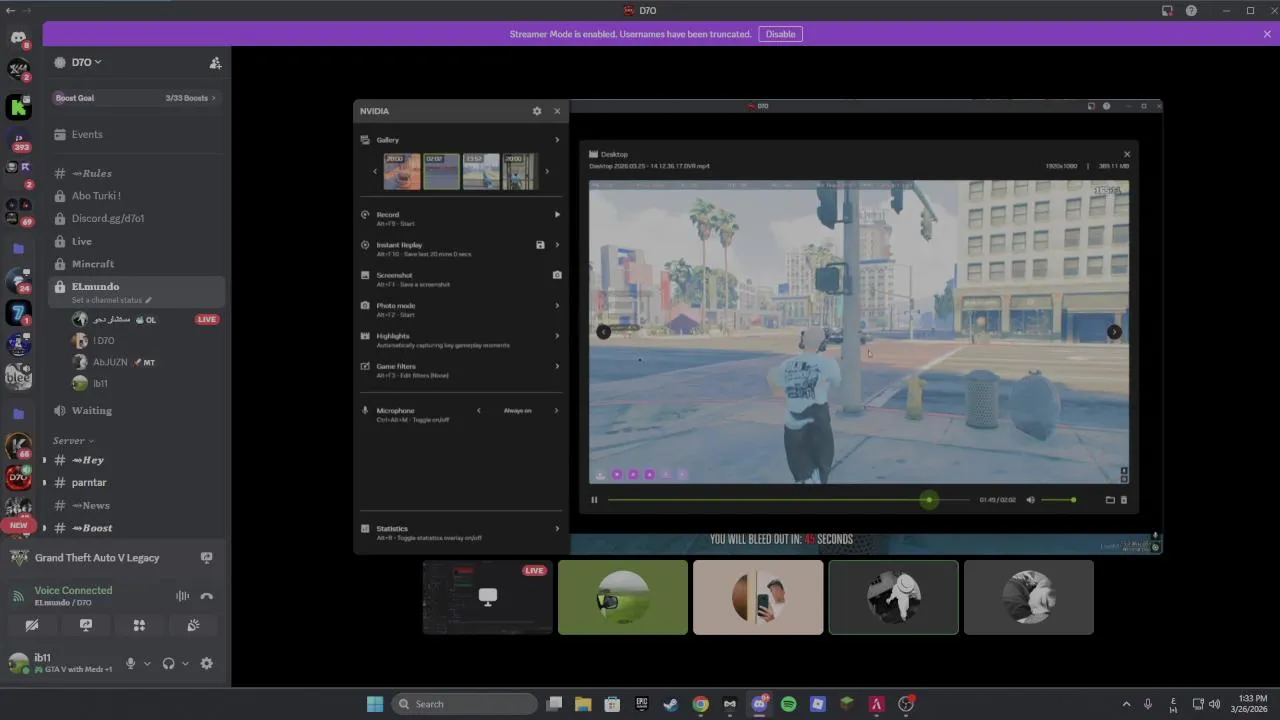Expand Game filters options
This screenshot has width=1280, height=720.
coord(557,366)
